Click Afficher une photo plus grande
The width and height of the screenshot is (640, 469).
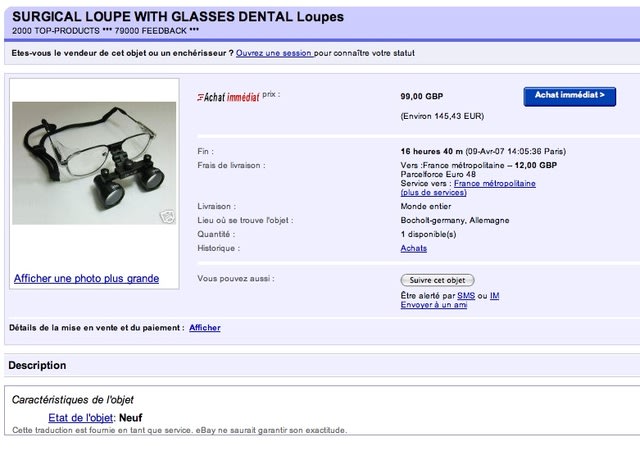(x=86, y=279)
